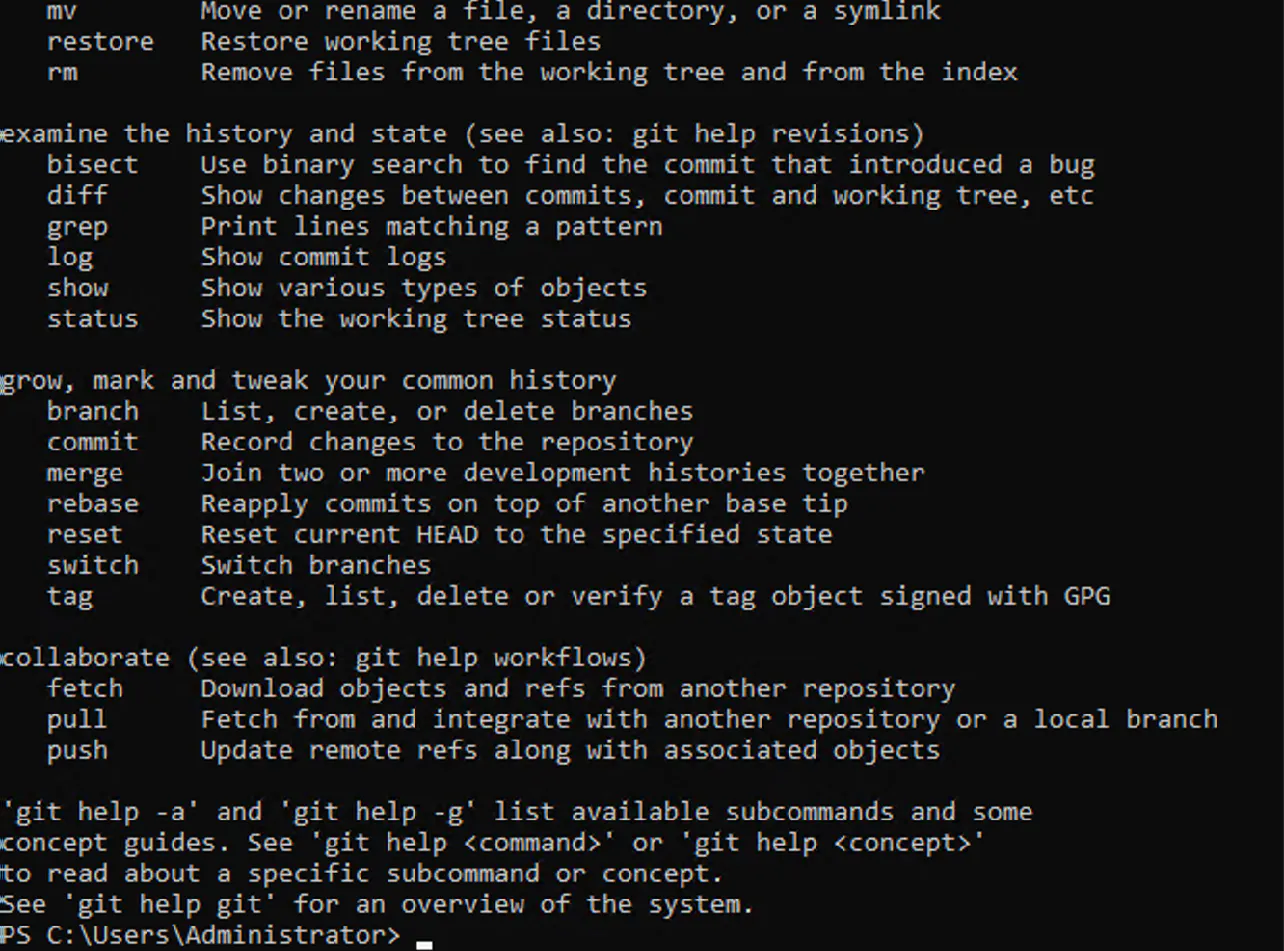Click the 'reset' command name
Screen dimensions: 1284x951
pyautogui.click(x=85, y=534)
